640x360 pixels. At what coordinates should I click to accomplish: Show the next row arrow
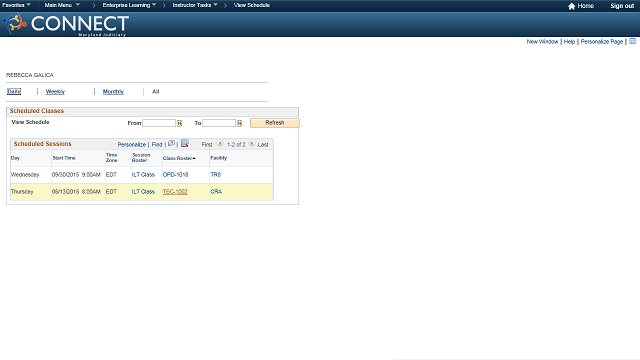click(251, 144)
